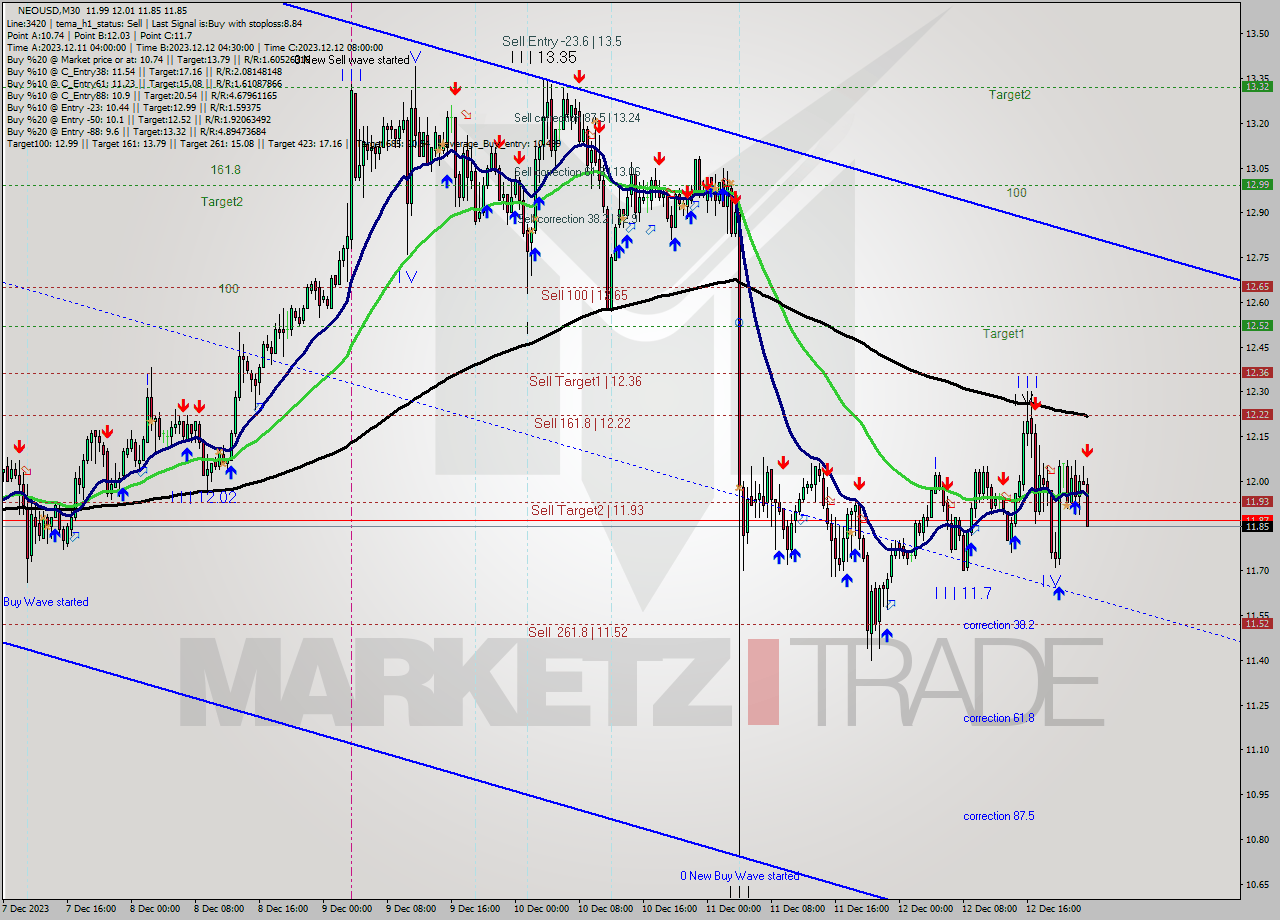
Task: Select 'Sell correction 38.2 | 12.91' label
Action: tap(577, 218)
